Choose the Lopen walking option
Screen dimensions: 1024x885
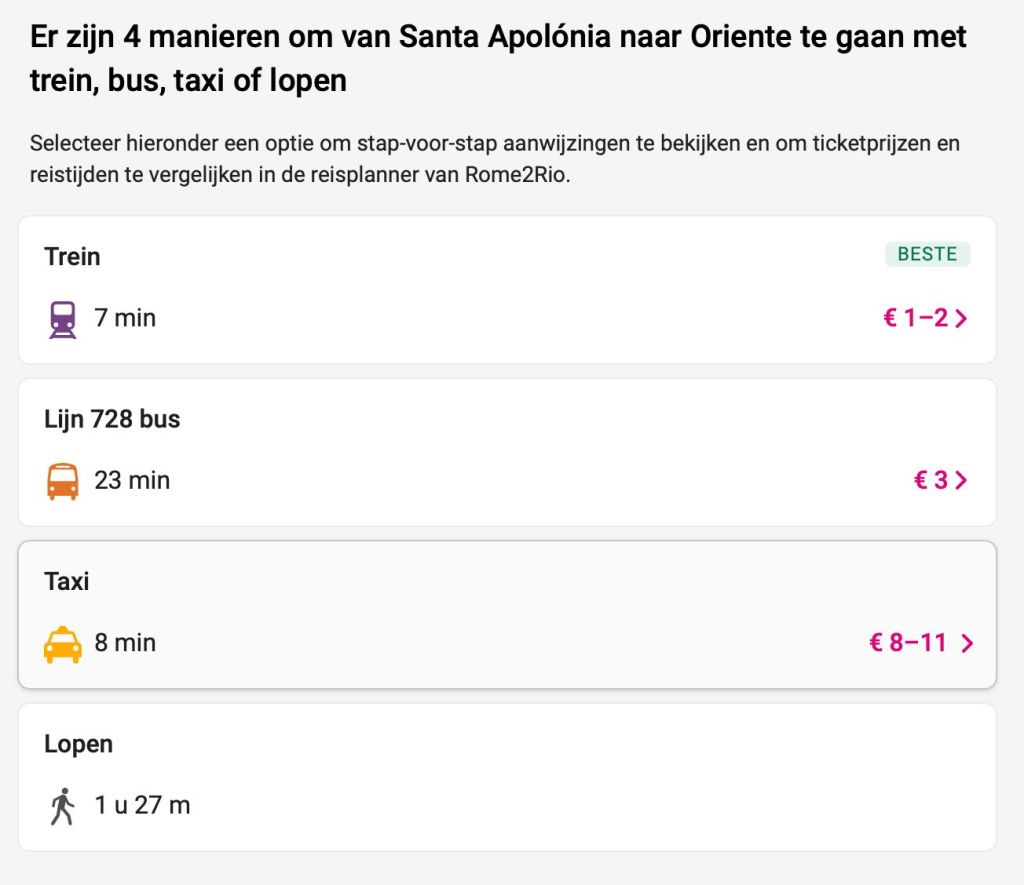coord(78,744)
